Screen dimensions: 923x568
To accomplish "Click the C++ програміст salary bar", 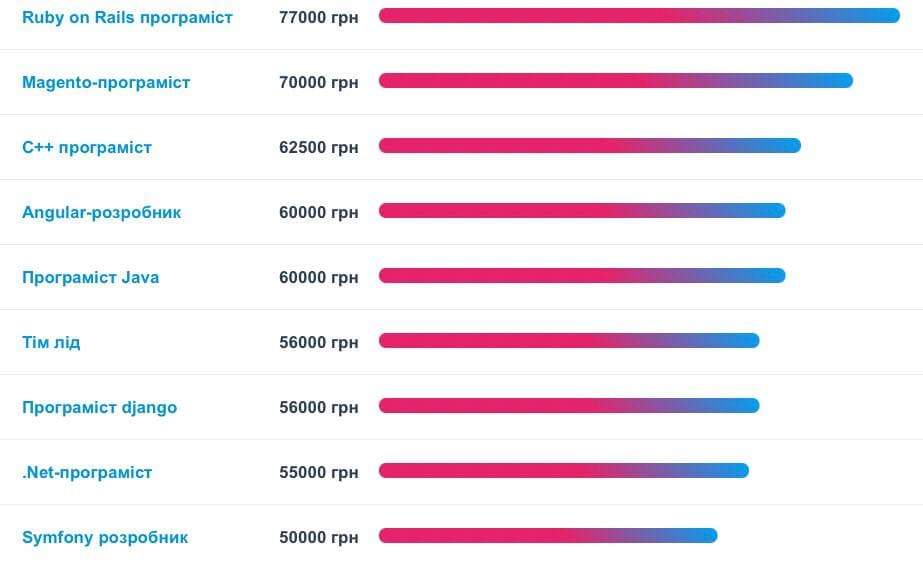I will coord(589,146).
